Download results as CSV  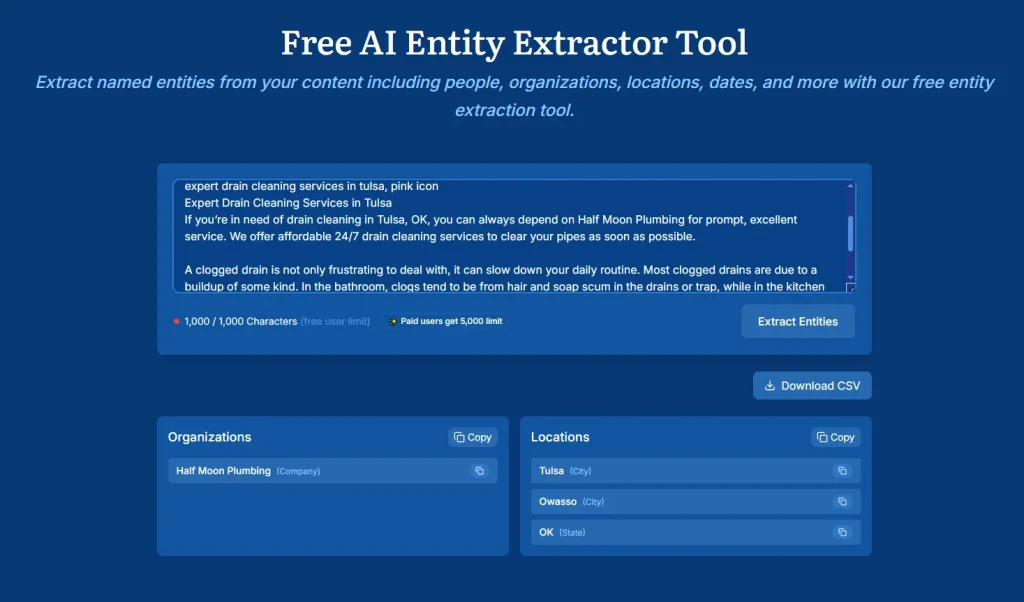click(812, 386)
